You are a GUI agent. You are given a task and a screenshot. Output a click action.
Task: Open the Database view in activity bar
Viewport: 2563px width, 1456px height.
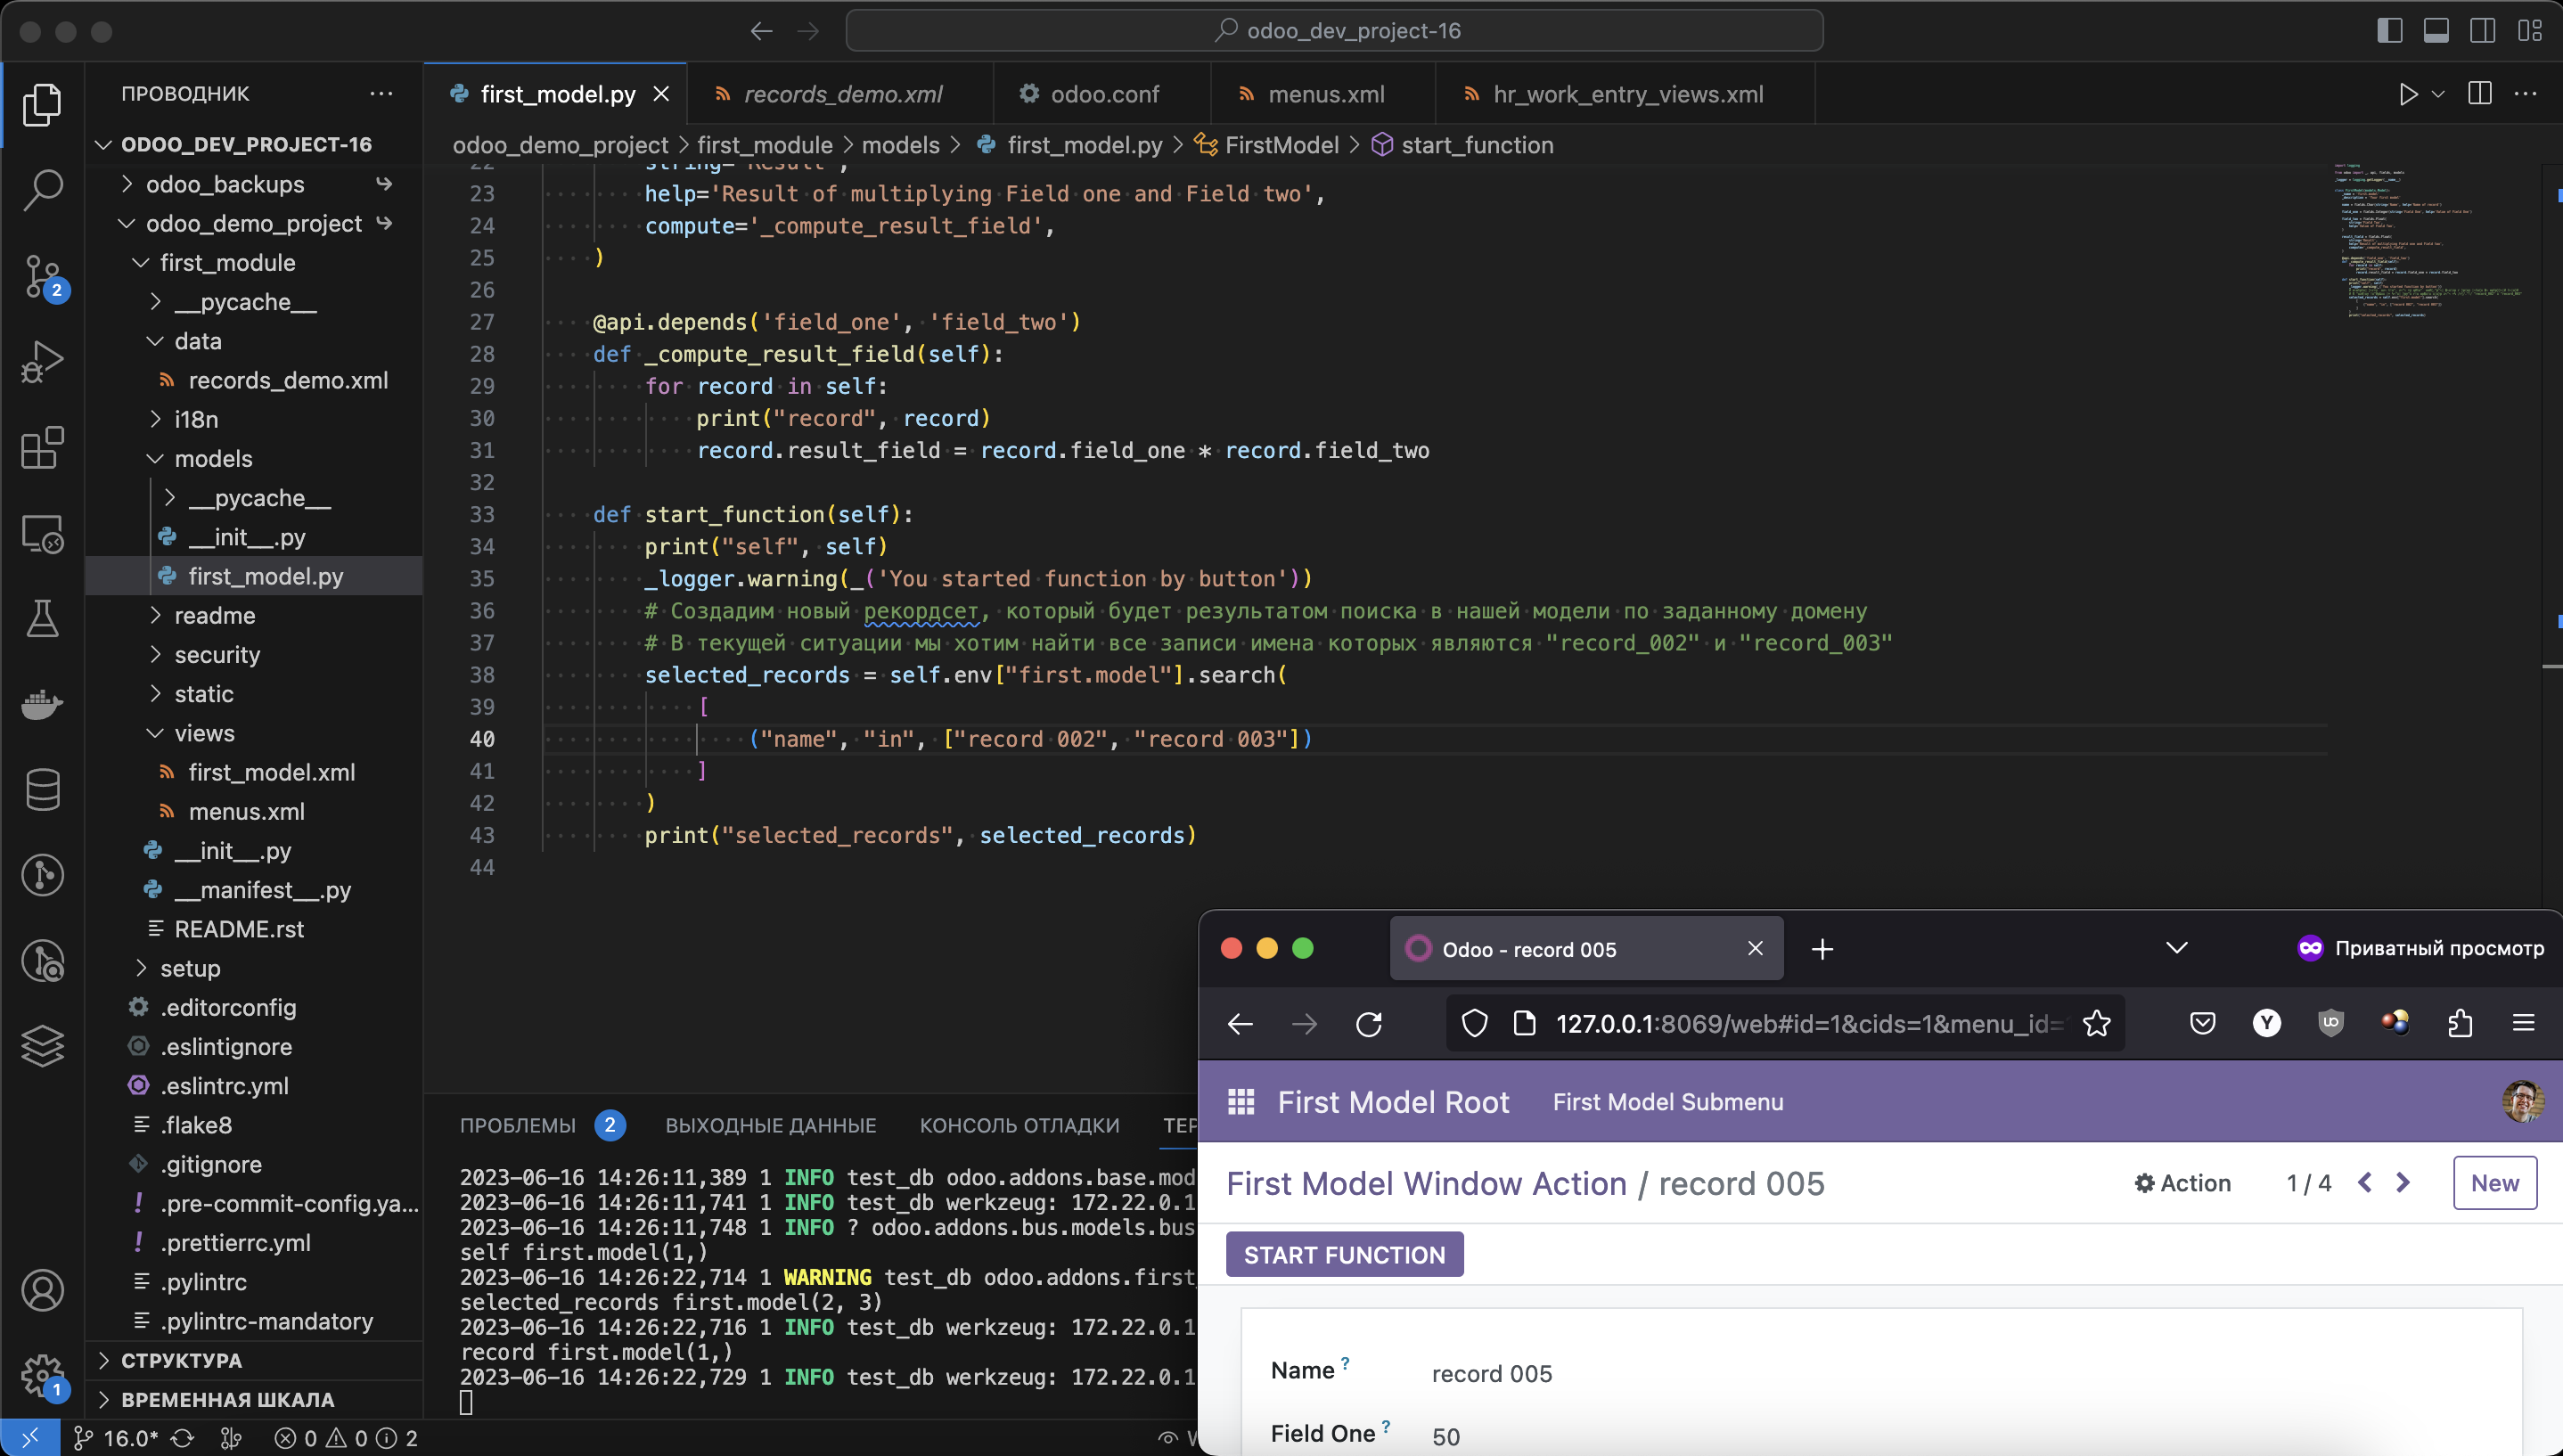[x=42, y=790]
